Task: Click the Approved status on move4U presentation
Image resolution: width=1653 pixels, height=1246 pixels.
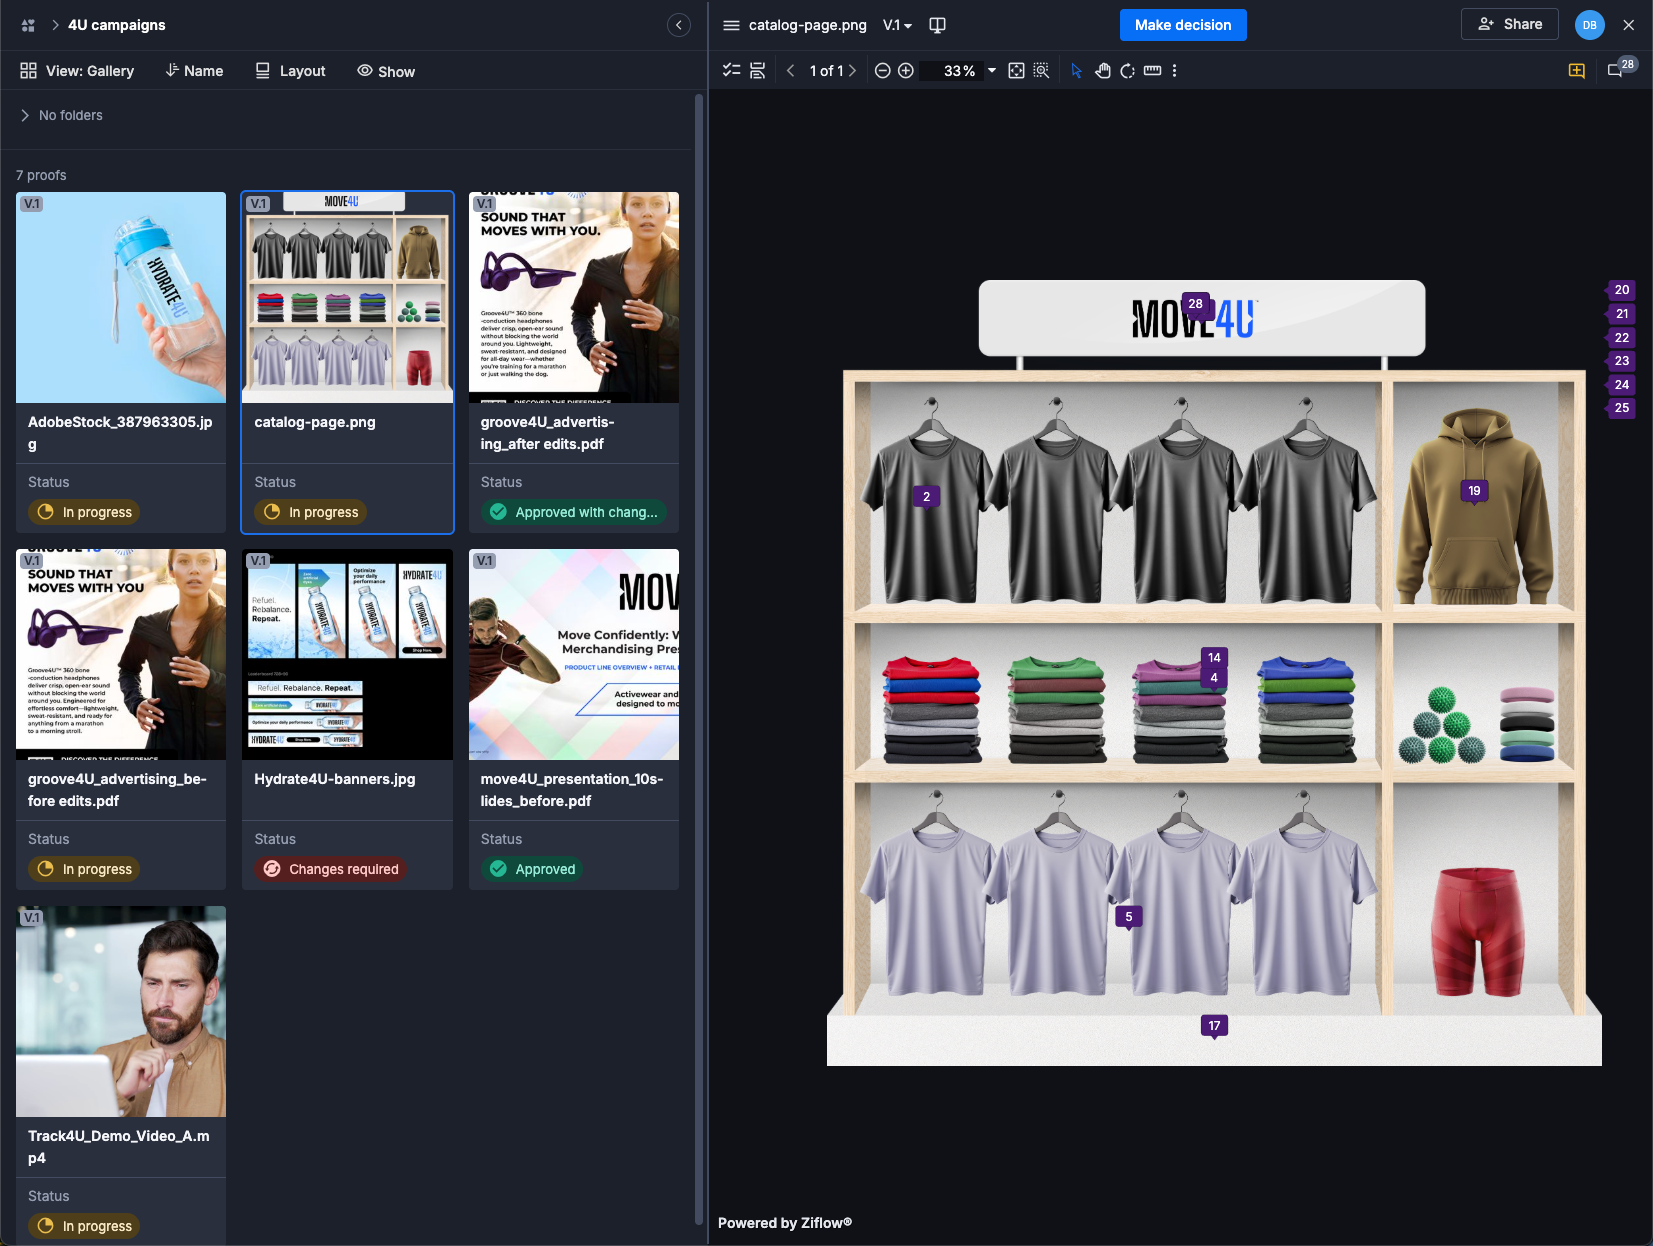Action: tap(532, 869)
